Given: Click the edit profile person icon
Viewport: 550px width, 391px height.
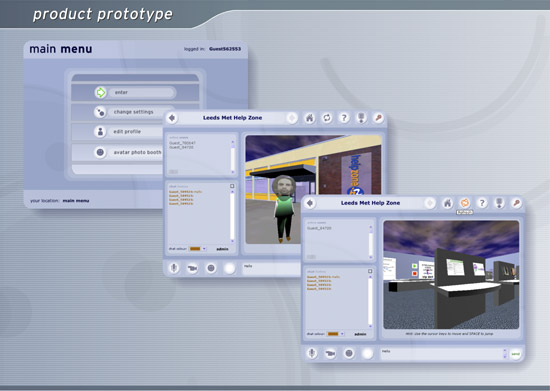Looking at the screenshot, I should (x=100, y=132).
